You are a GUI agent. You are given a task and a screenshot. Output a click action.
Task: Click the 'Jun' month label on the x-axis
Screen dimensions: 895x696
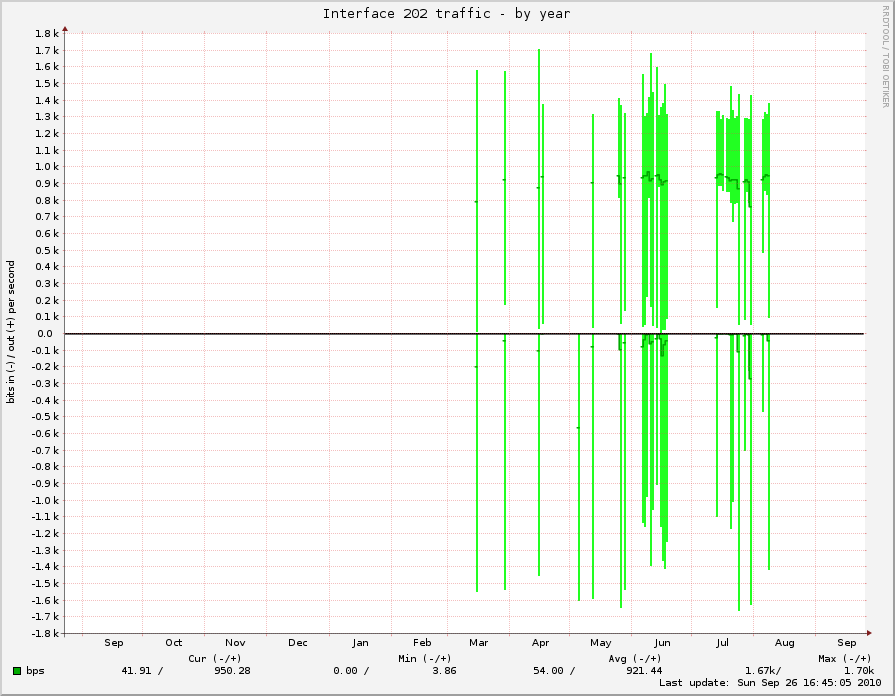point(662,643)
